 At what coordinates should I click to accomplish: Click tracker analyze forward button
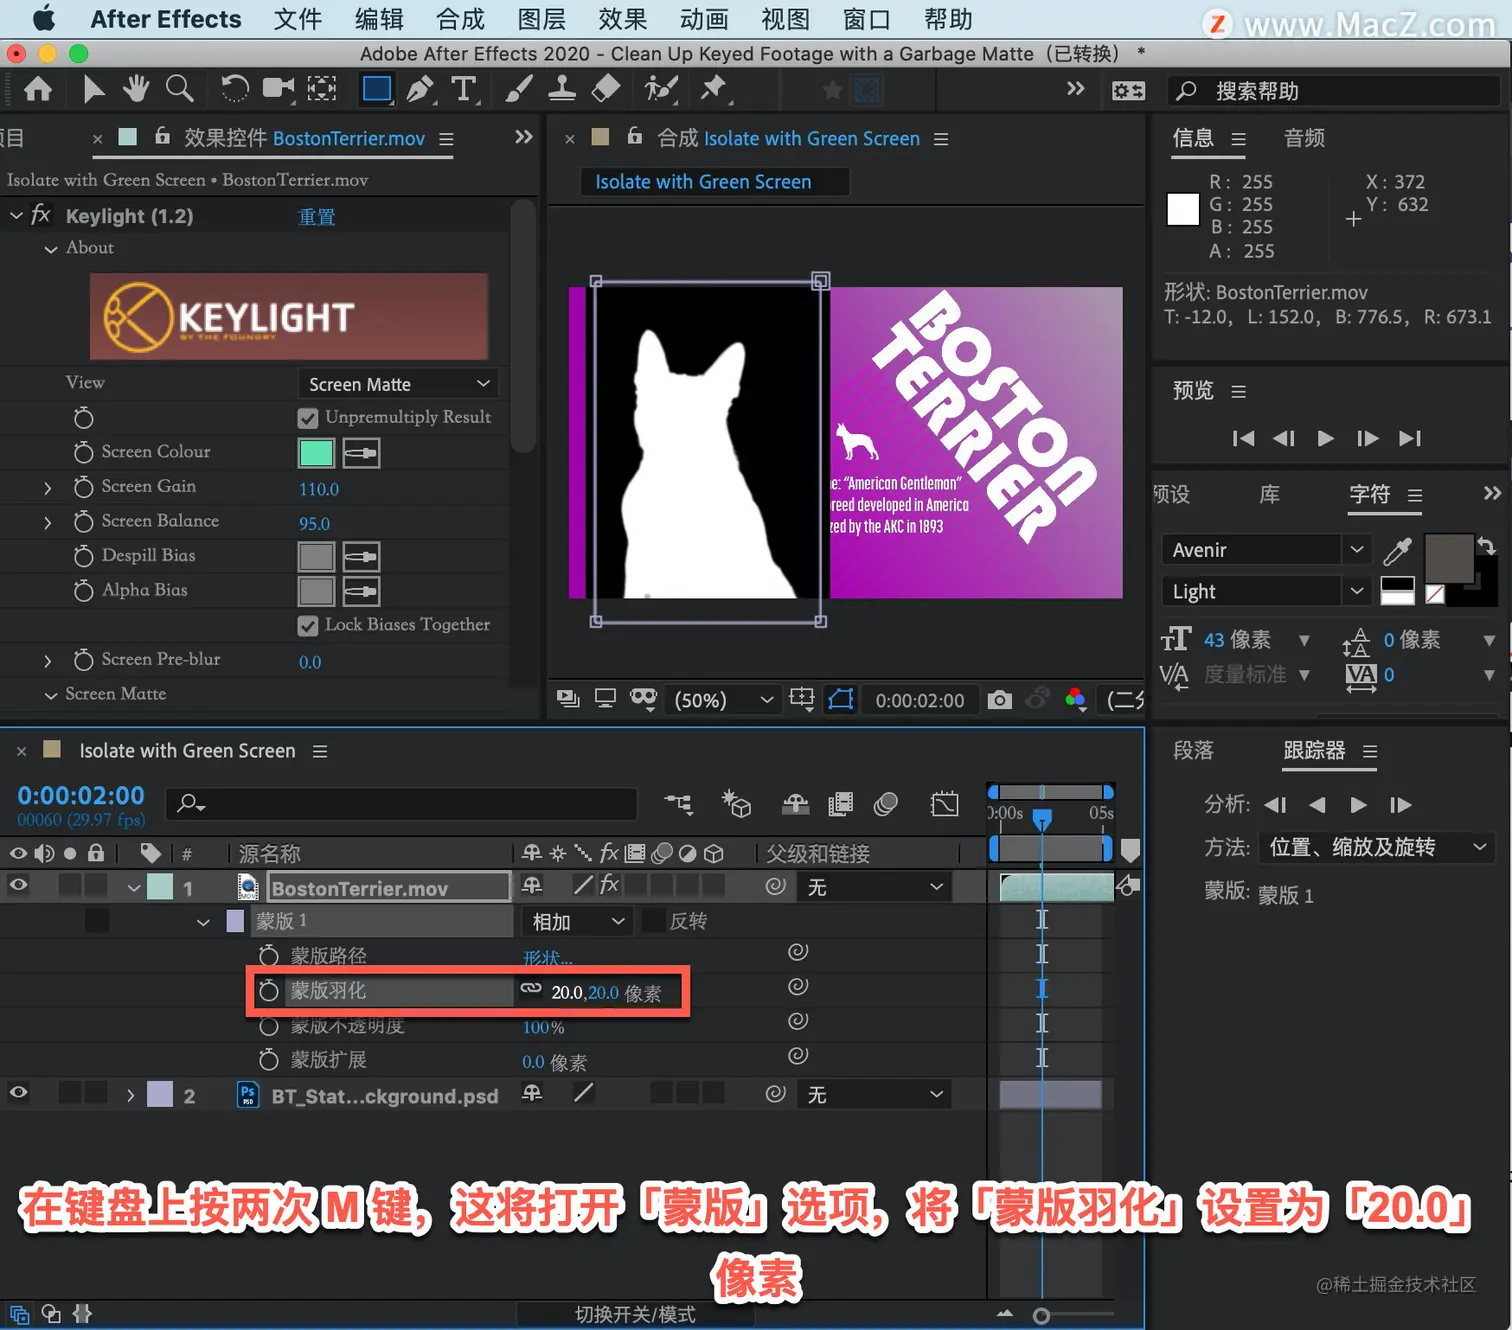(x=1358, y=805)
